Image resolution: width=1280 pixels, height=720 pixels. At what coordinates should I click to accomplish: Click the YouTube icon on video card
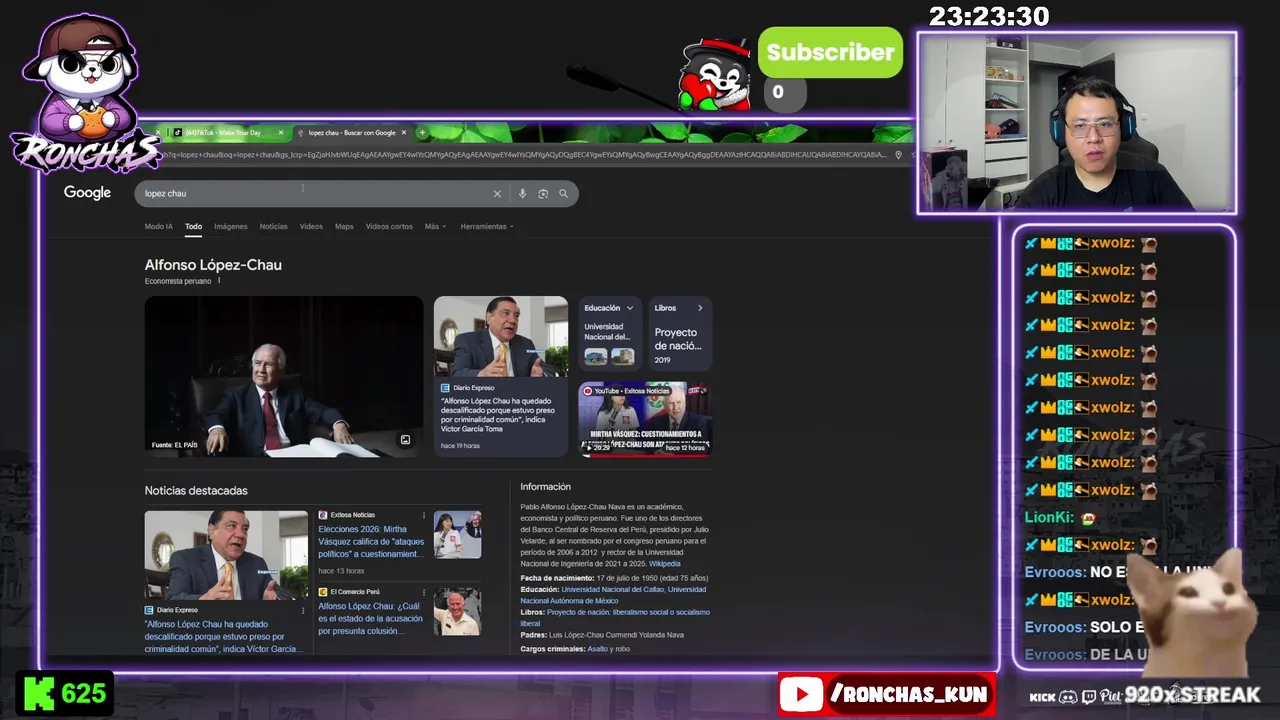point(588,391)
